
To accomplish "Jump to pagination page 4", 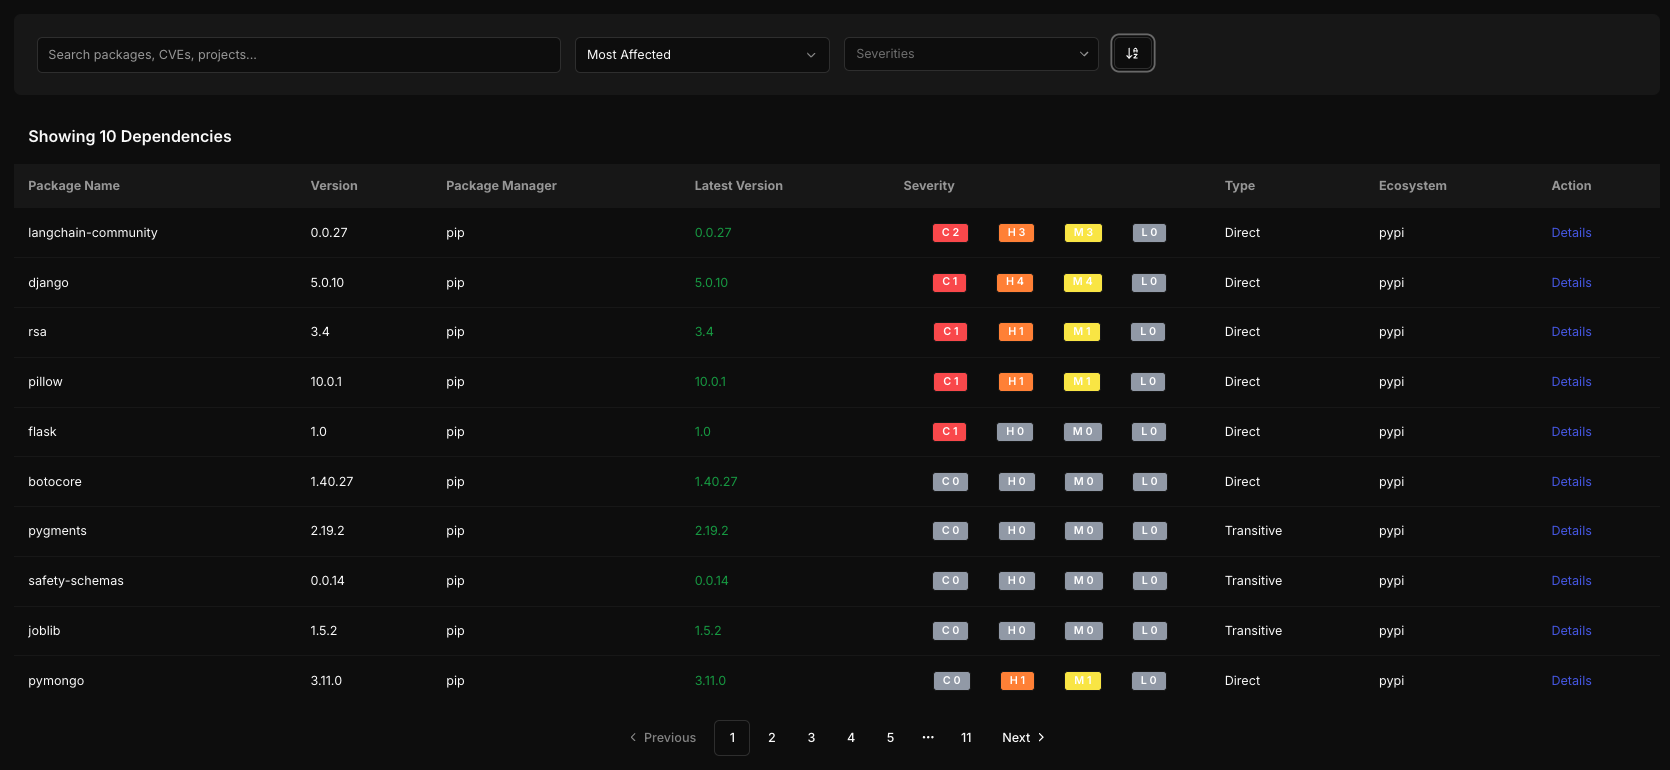I will point(851,738).
